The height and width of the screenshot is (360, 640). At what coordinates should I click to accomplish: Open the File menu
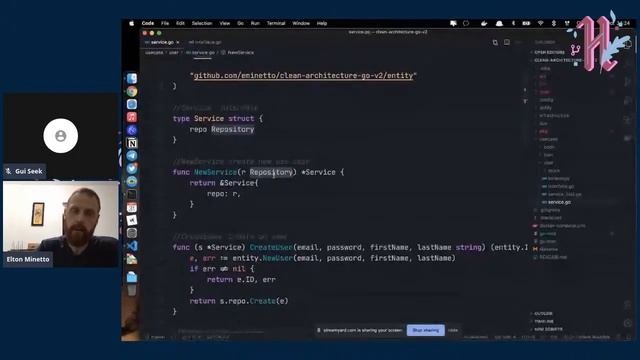coord(165,23)
